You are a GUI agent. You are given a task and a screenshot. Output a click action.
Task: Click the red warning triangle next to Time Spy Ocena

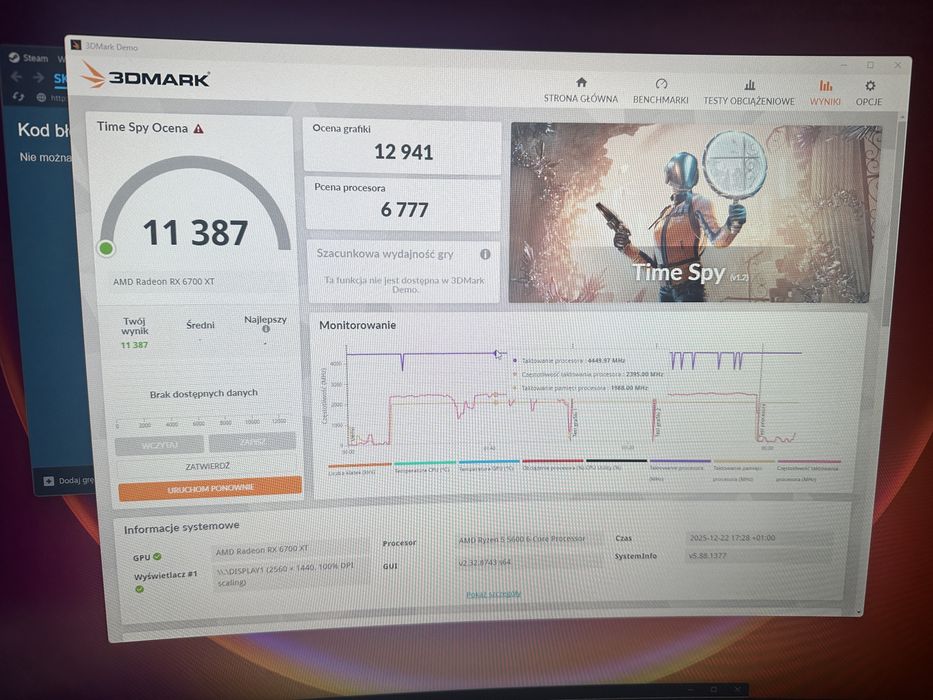(199, 128)
